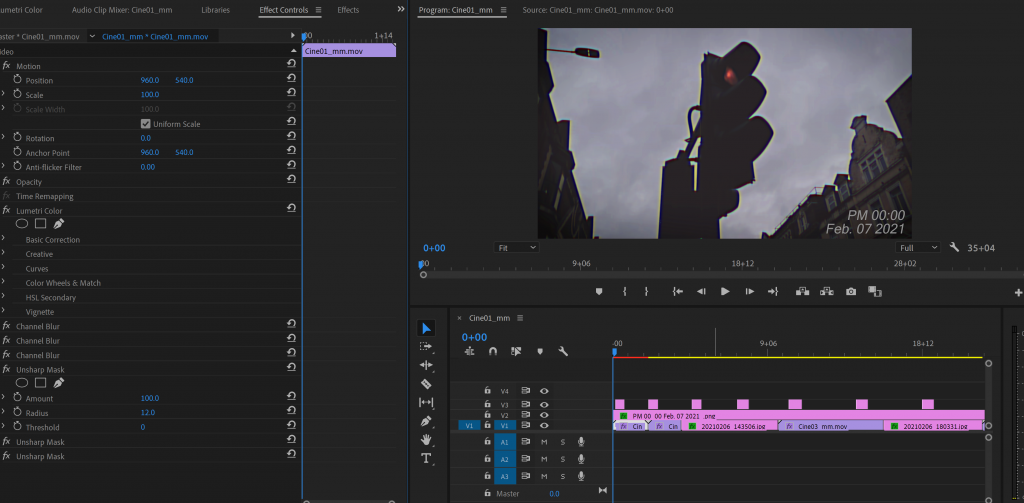Viewport: 1024px width, 503px height.
Task: Select the Ripple Edit tool
Action: [426, 365]
